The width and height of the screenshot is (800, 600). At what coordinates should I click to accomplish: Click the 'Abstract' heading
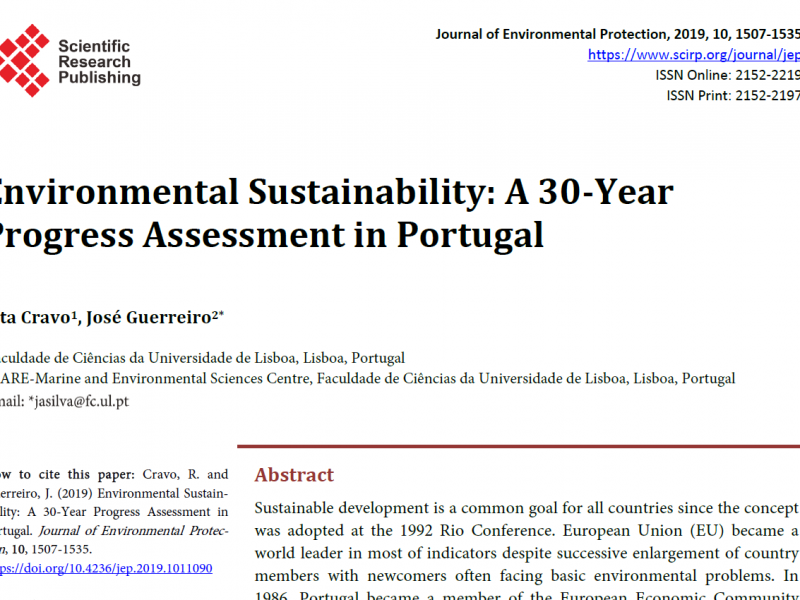(294, 475)
